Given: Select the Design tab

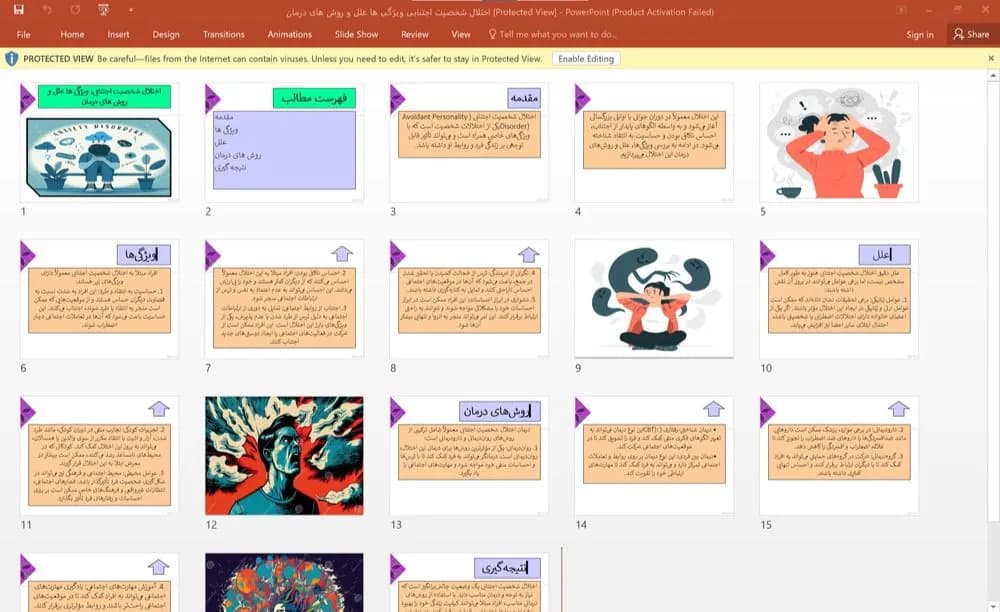Looking at the screenshot, I should [x=166, y=34].
